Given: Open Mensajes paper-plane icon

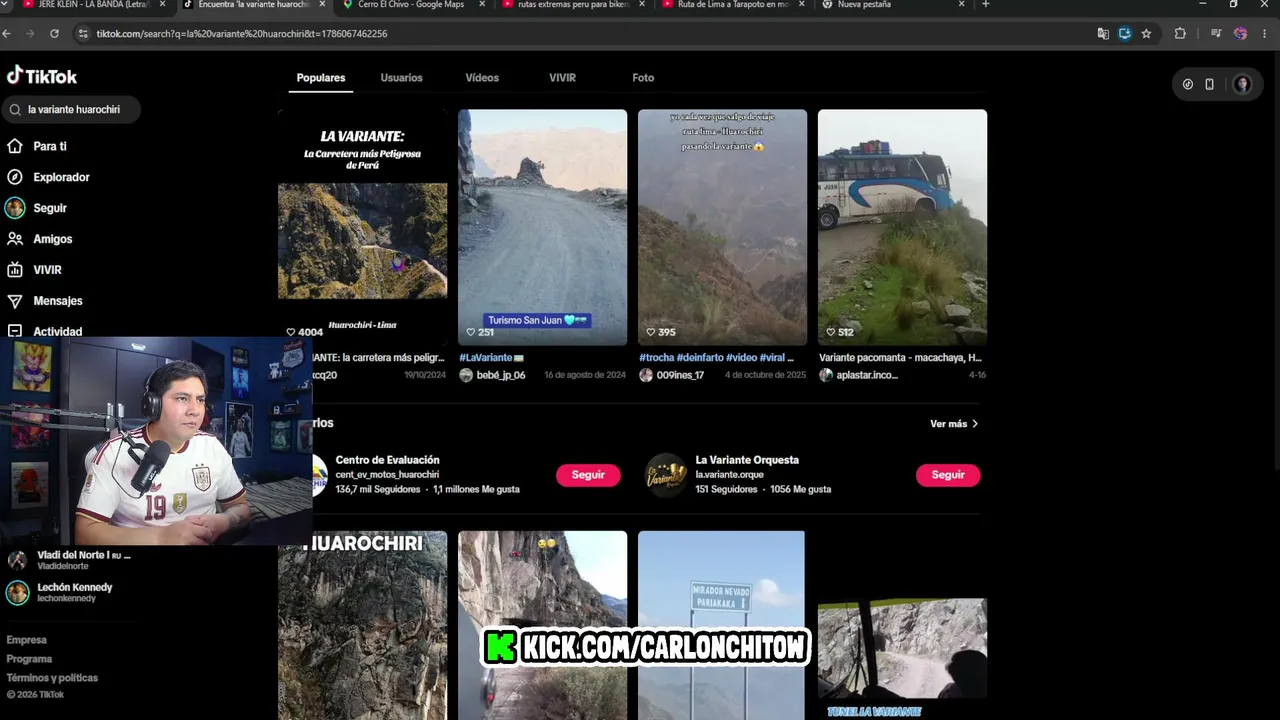Looking at the screenshot, I should click(x=15, y=301).
